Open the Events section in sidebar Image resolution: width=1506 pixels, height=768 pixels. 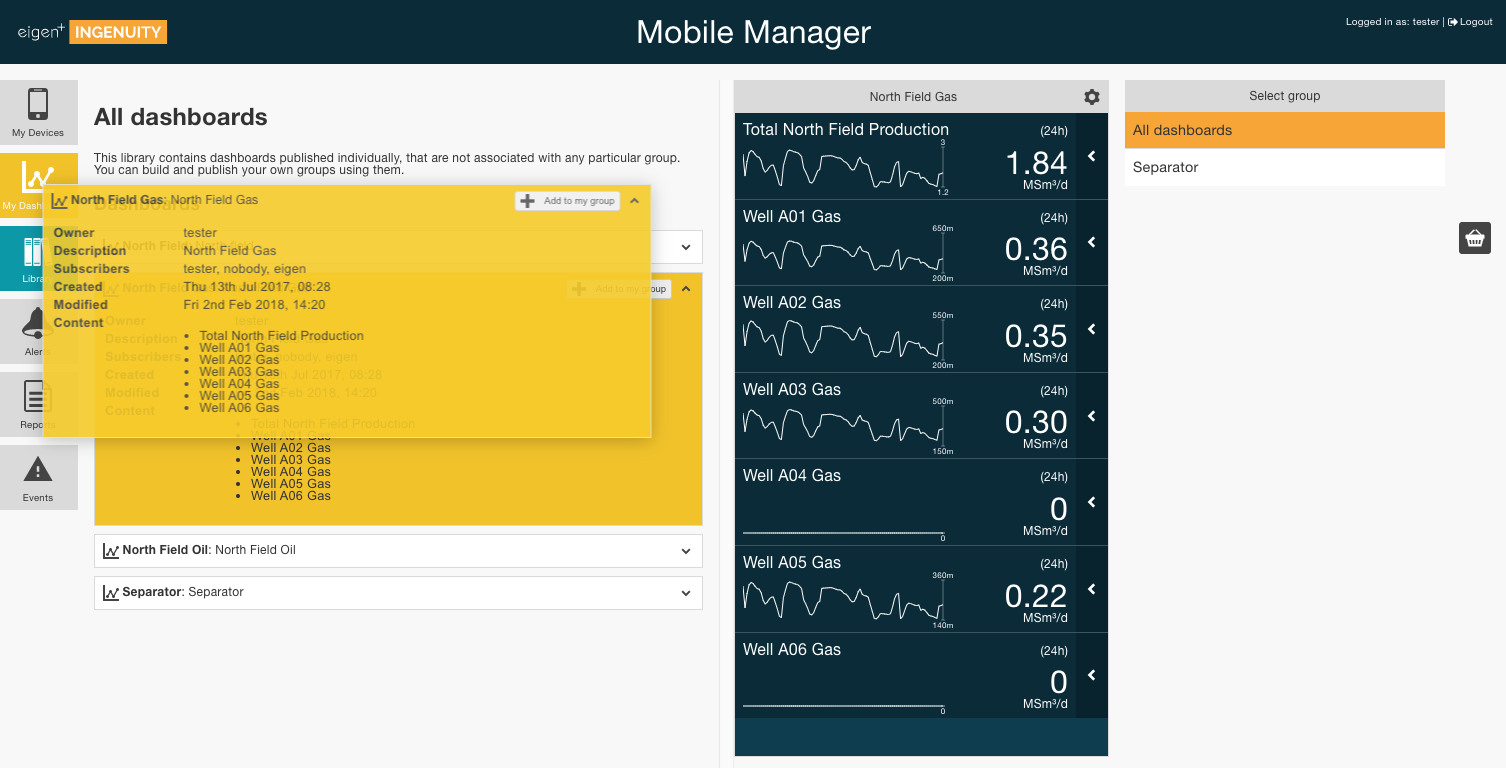[38, 477]
